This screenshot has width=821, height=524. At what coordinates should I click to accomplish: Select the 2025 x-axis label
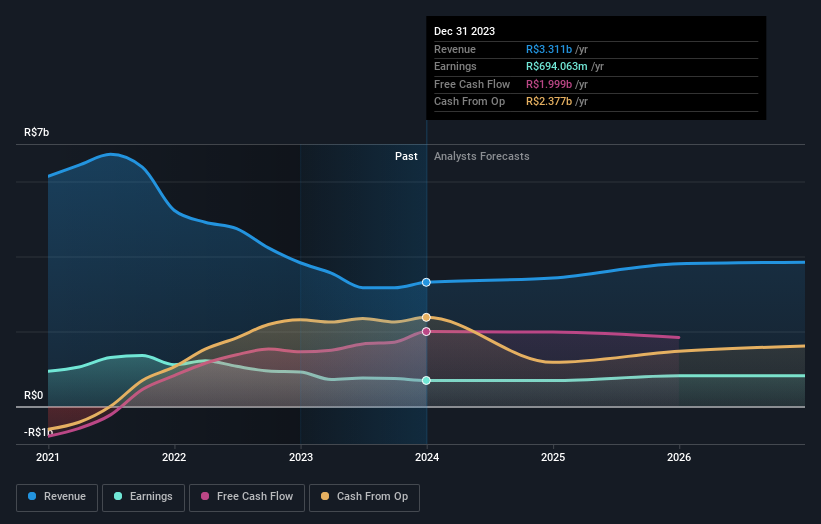tap(553, 457)
